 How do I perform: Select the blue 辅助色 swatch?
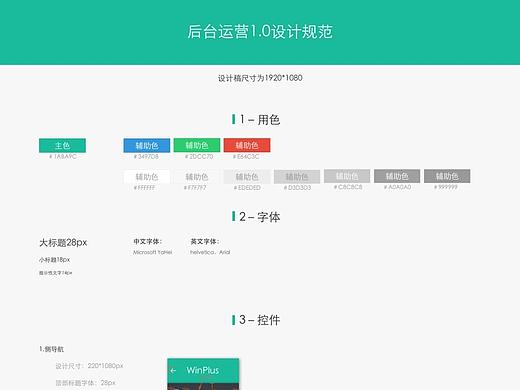(x=147, y=145)
